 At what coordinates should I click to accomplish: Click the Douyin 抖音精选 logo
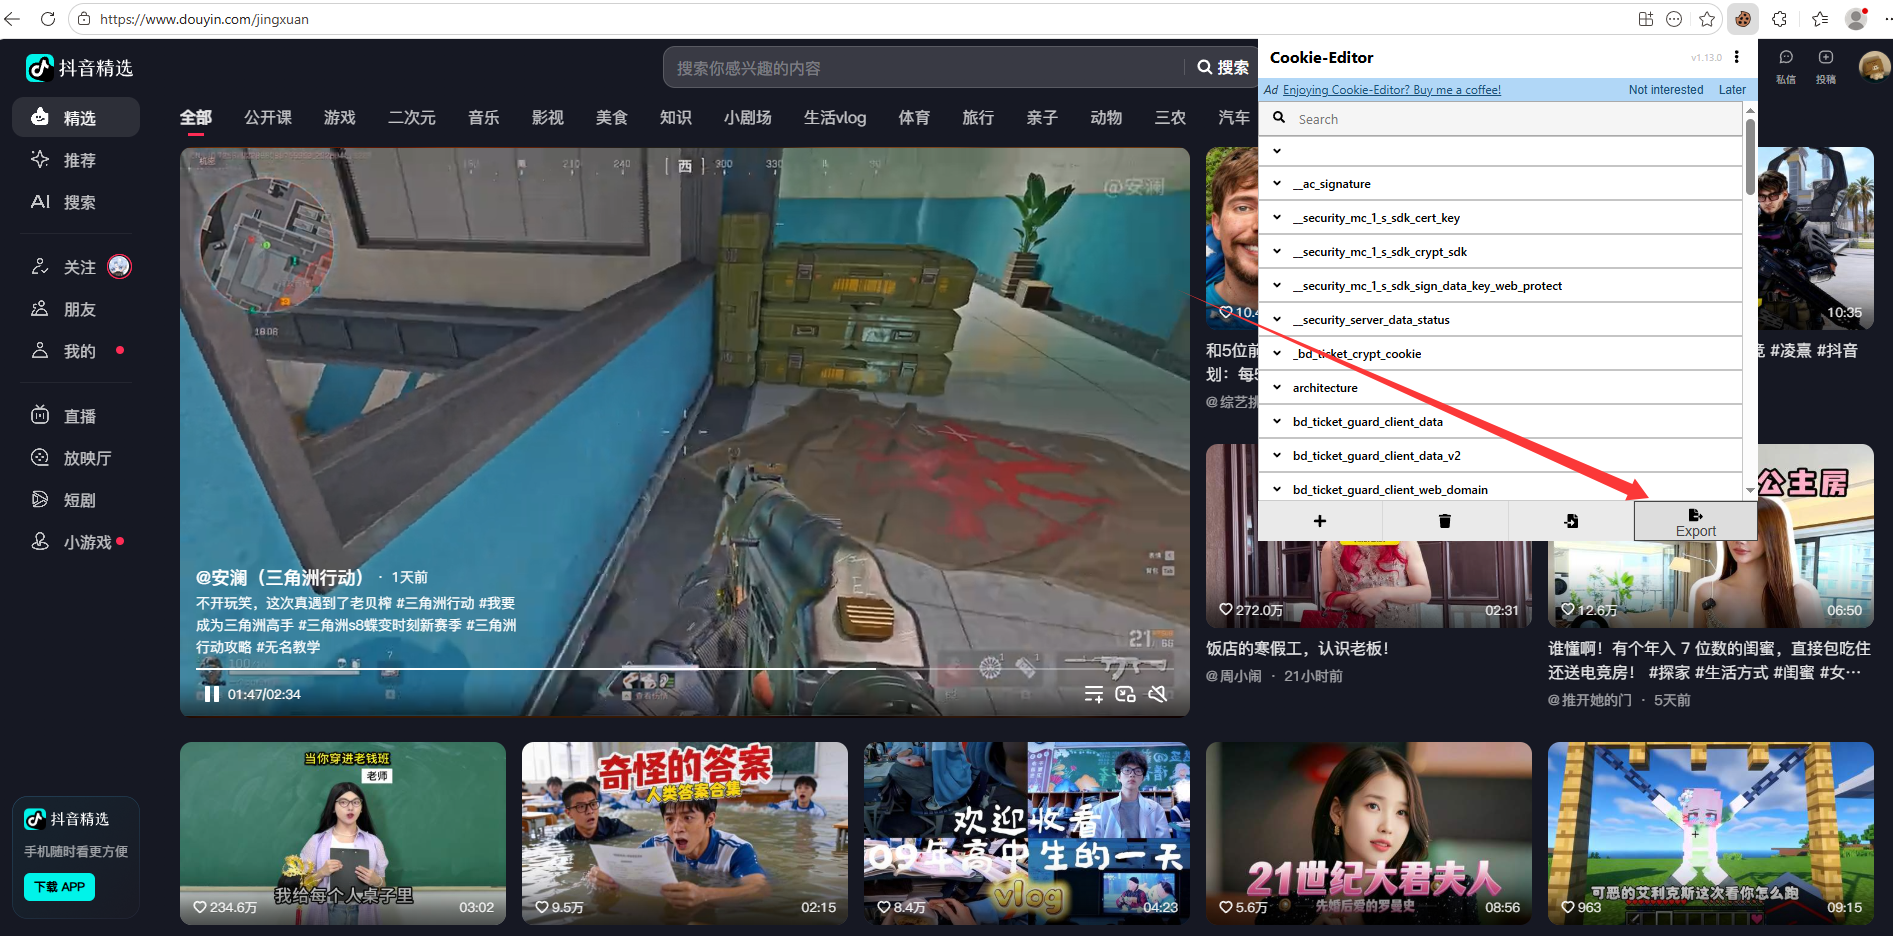click(80, 68)
